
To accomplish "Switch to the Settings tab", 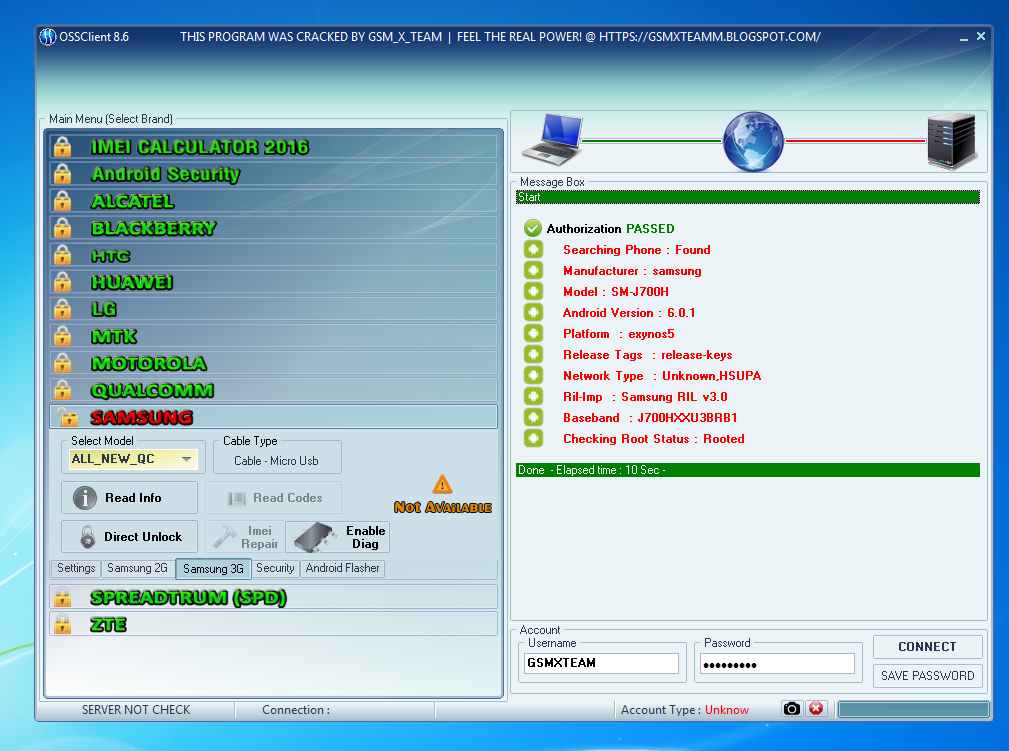I will tap(76, 568).
